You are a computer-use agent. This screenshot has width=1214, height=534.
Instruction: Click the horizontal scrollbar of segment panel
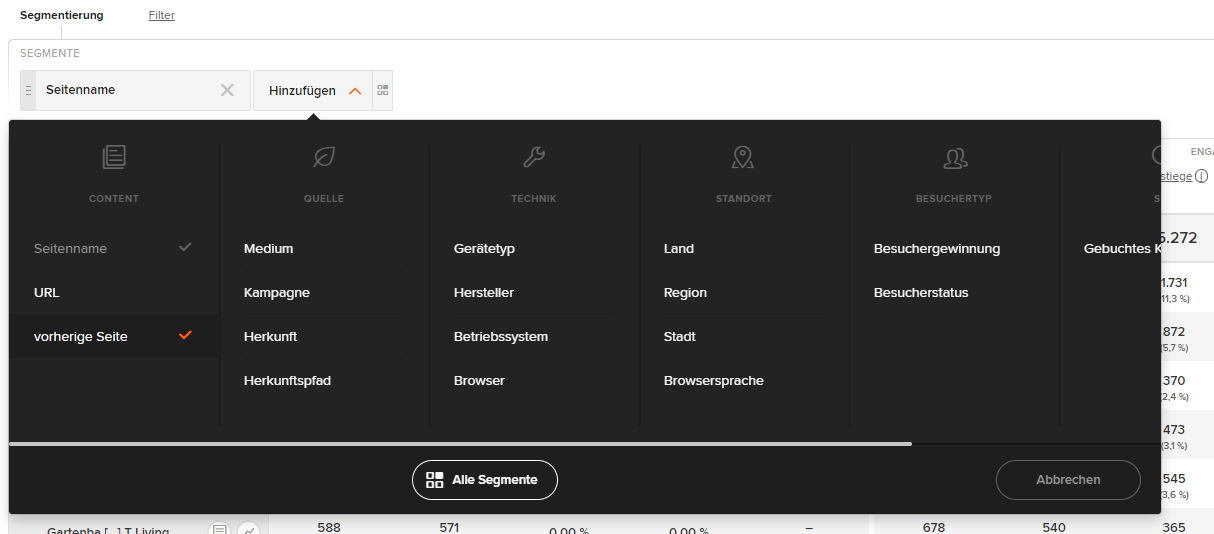(460, 442)
